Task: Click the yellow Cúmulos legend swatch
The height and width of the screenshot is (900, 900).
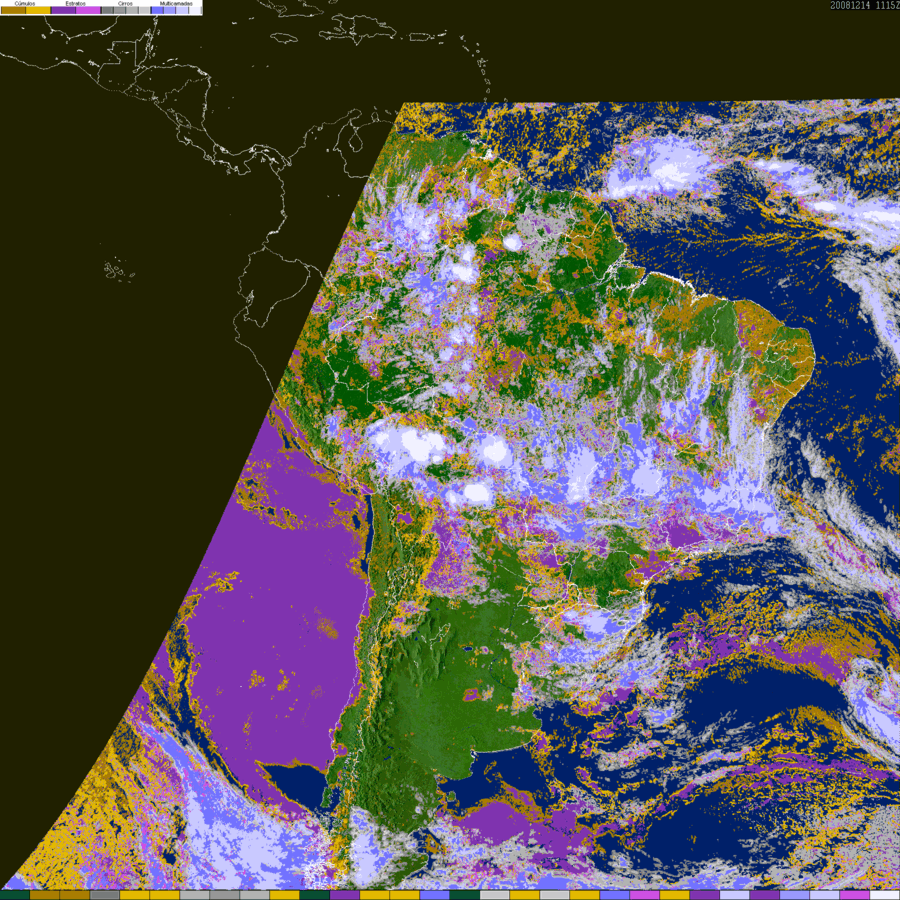Action: [x=38, y=10]
